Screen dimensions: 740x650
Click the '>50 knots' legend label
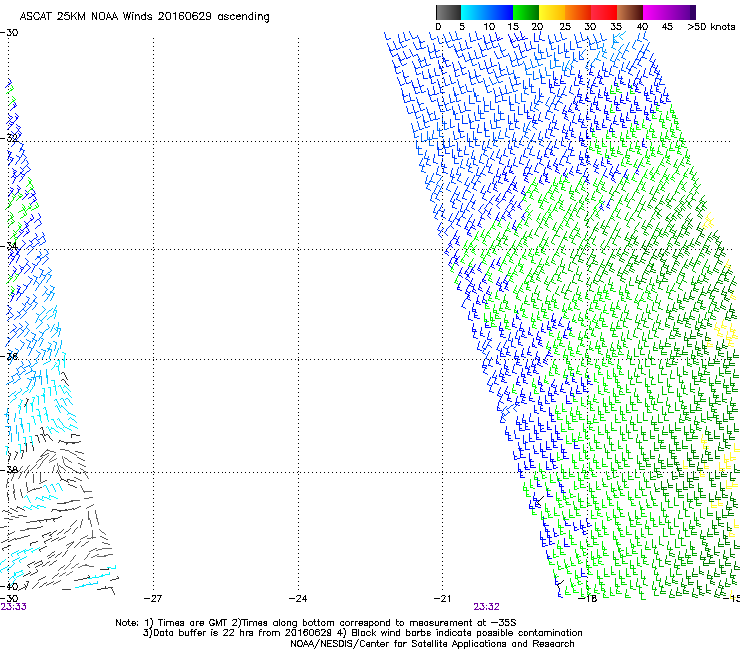point(711,27)
